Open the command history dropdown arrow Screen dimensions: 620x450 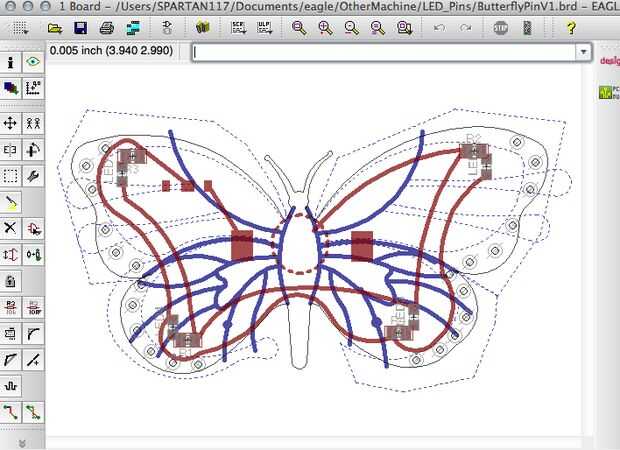coord(583,52)
